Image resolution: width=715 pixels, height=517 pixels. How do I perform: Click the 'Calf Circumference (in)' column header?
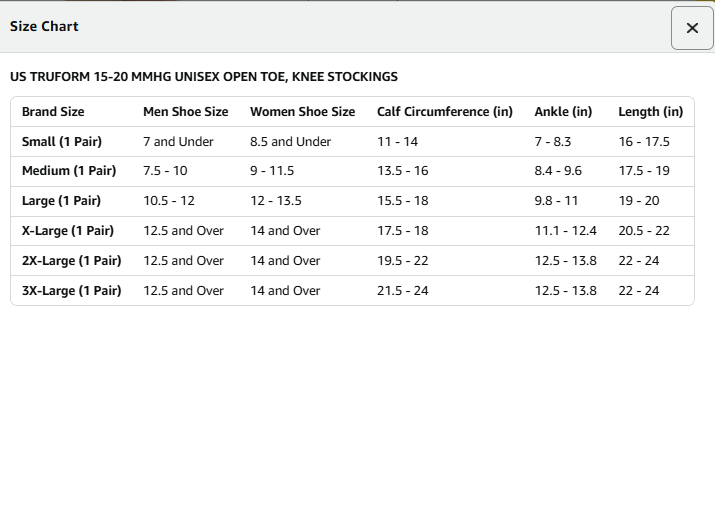coord(445,112)
